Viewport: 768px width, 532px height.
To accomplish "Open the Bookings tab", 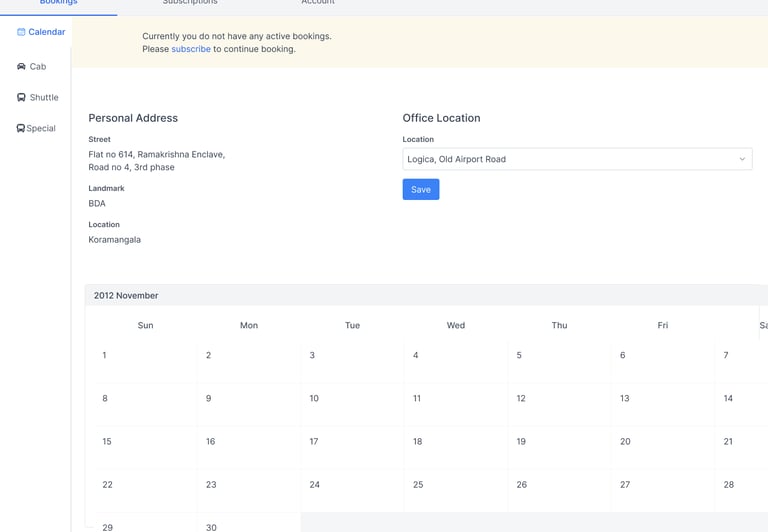I will click(58, 4).
